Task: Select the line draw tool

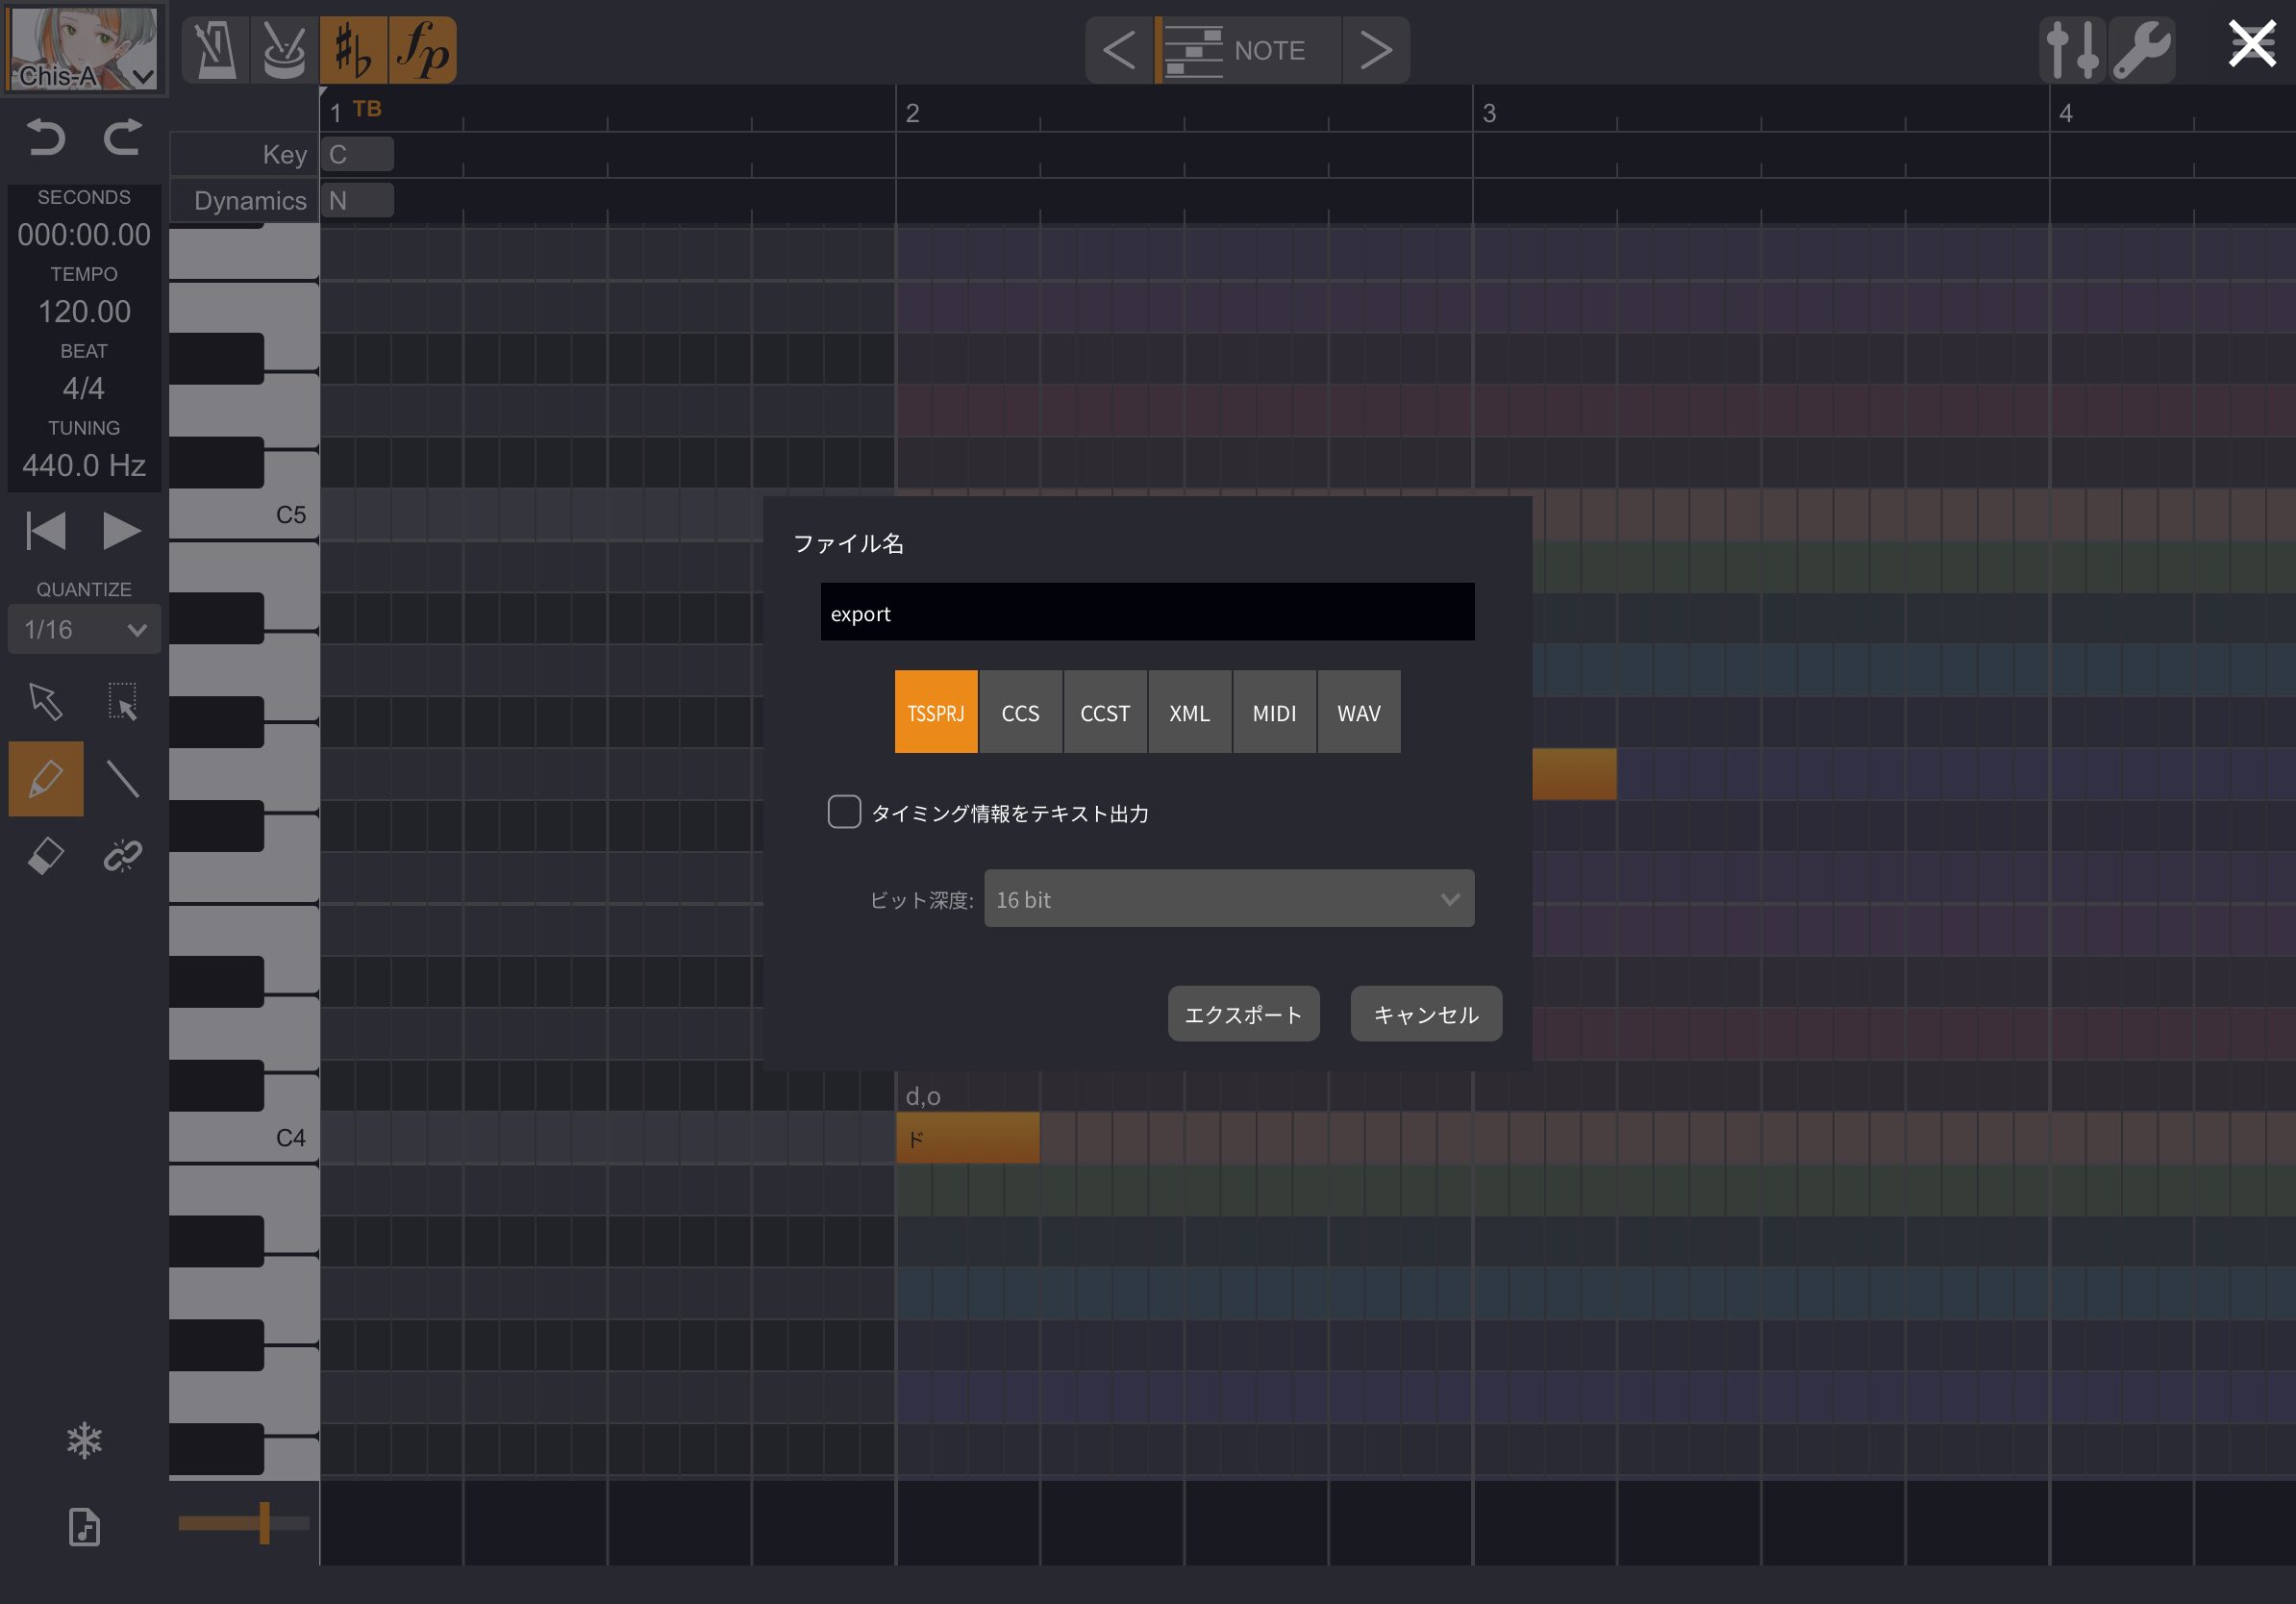Action: pyautogui.click(x=122, y=779)
